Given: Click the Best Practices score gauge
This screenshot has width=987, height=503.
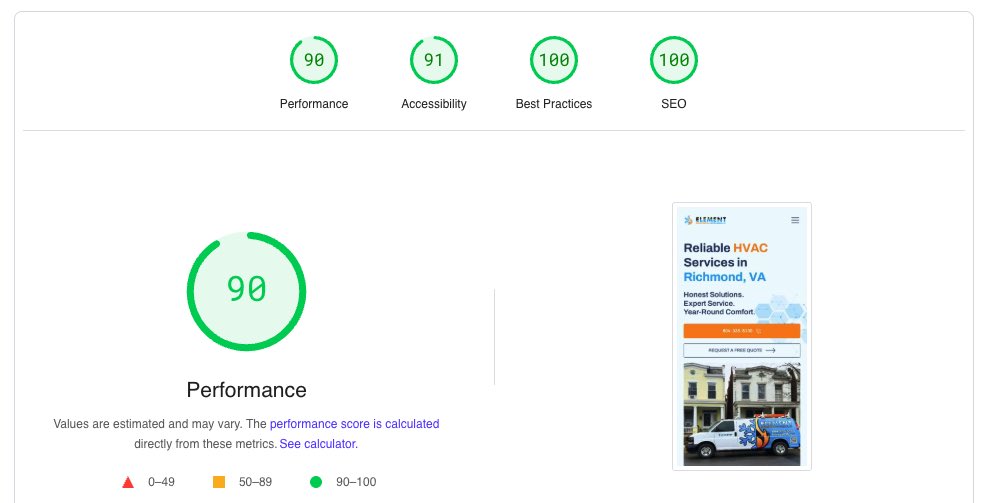Looking at the screenshot, I should coord(554,60).
